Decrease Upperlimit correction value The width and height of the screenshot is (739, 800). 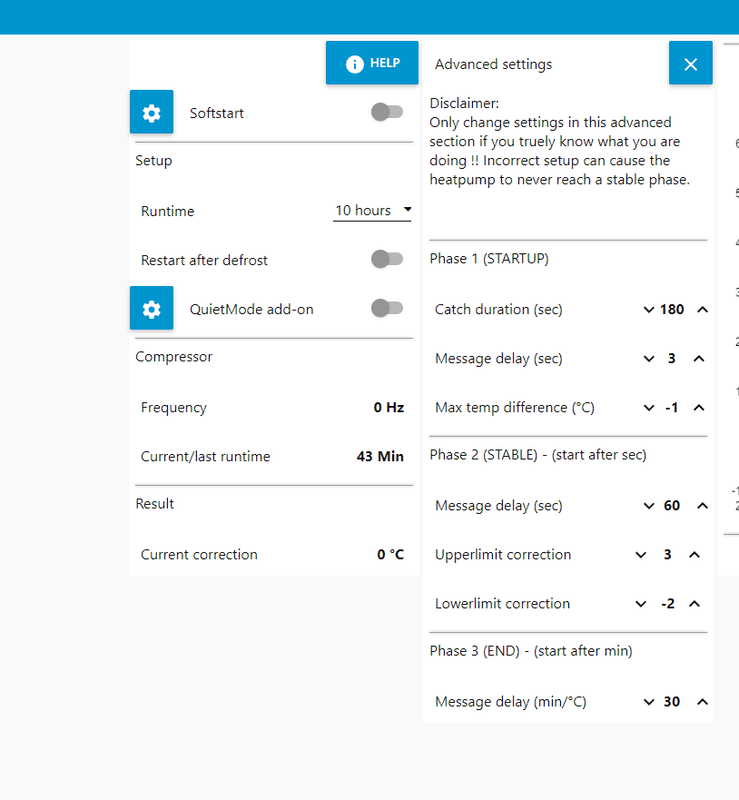641,555
